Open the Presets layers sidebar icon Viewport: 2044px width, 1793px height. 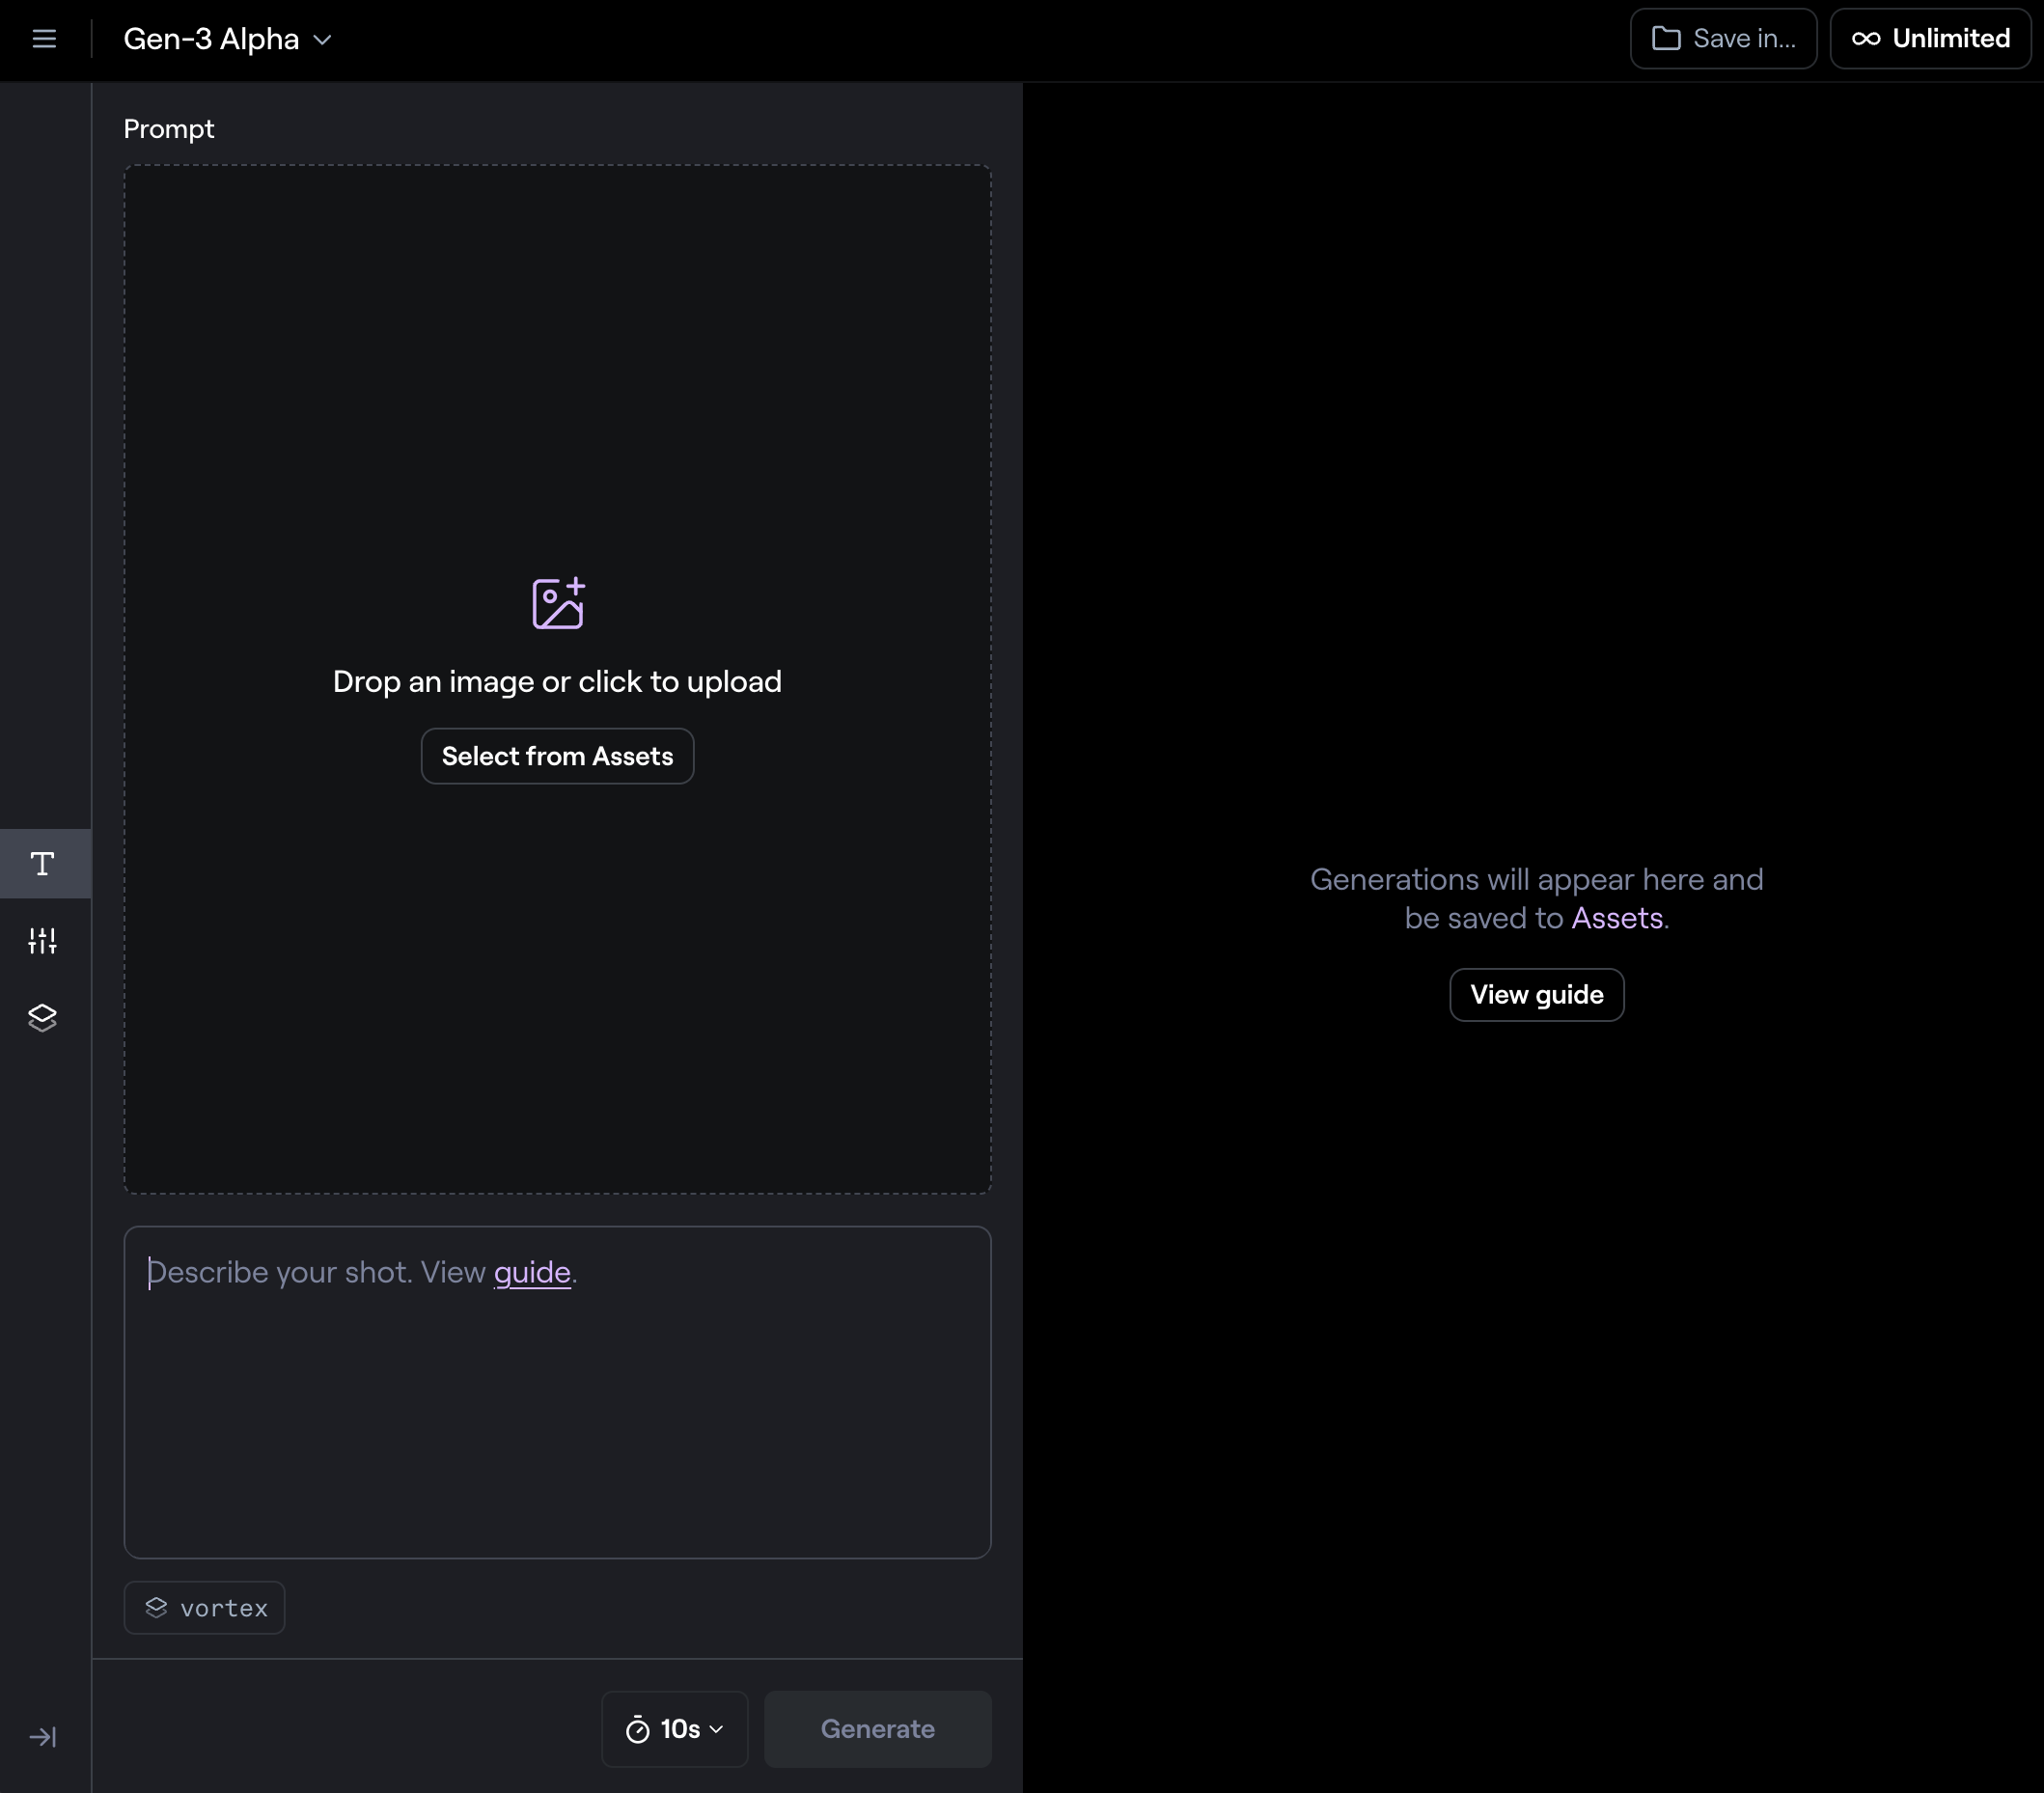43,1018
